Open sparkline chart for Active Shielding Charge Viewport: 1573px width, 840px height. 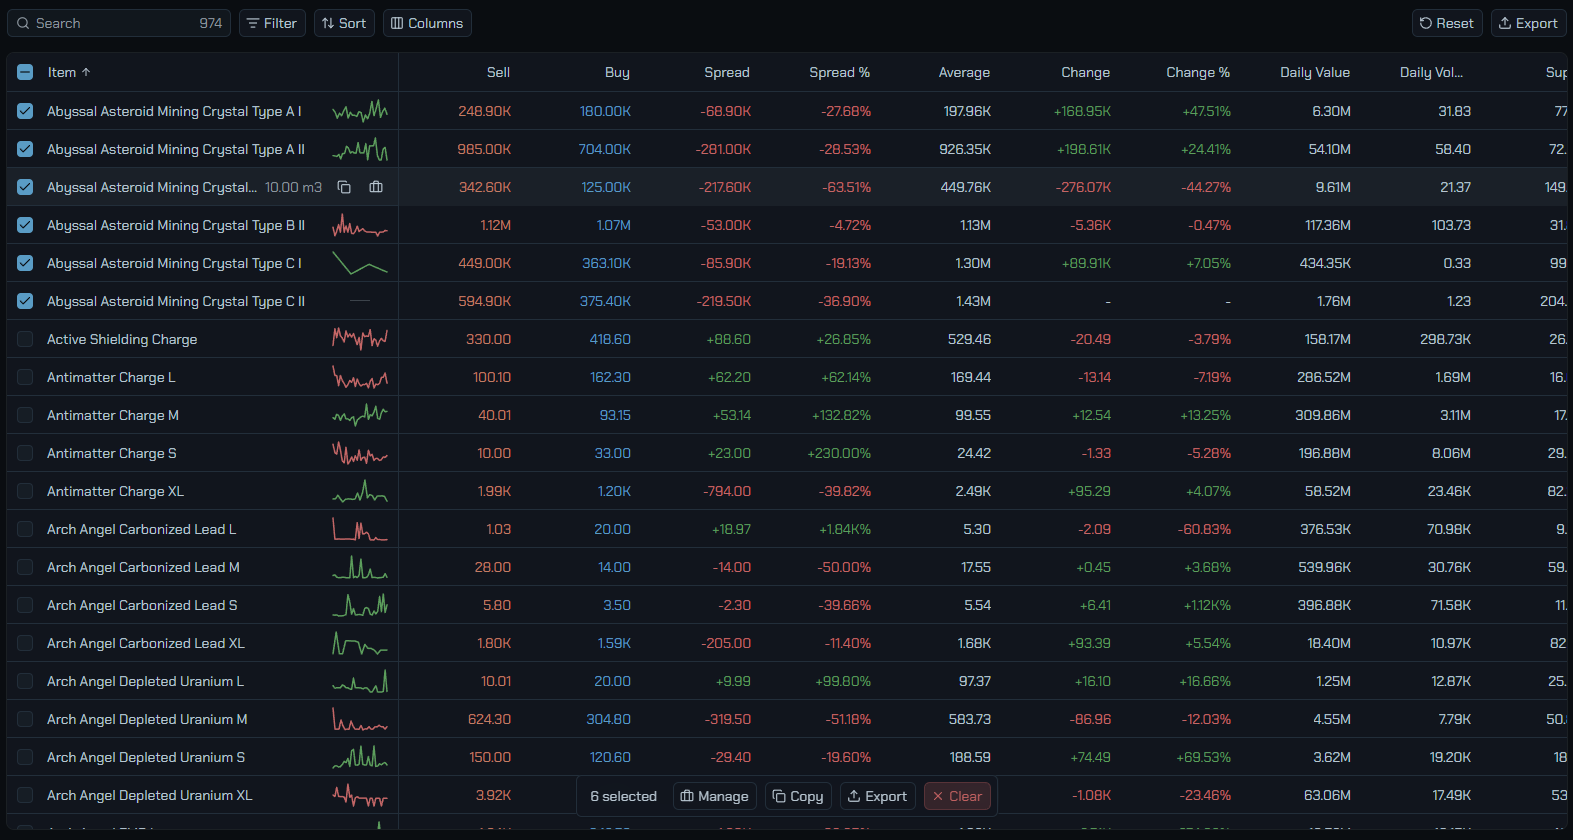click(360, 339)
